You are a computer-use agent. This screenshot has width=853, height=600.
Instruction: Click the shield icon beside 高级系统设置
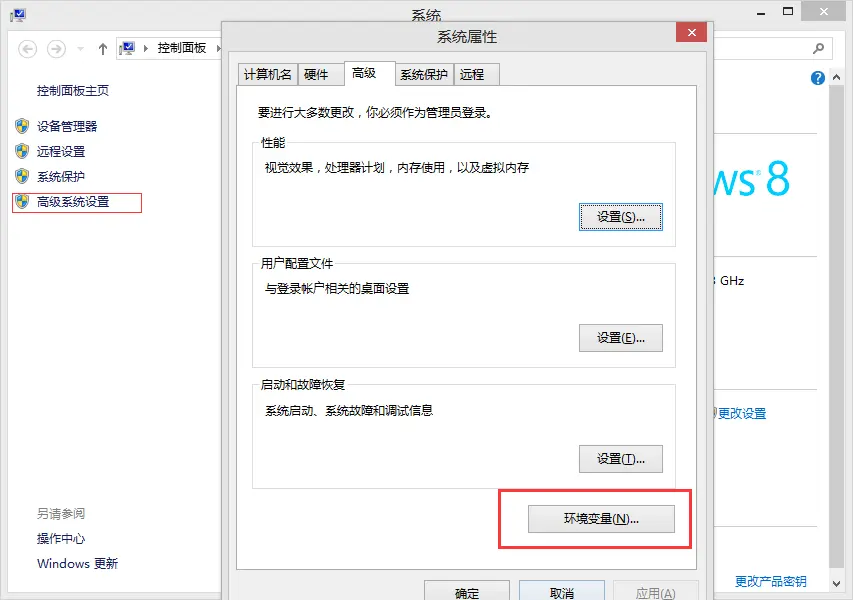click(x=22, y=201)
